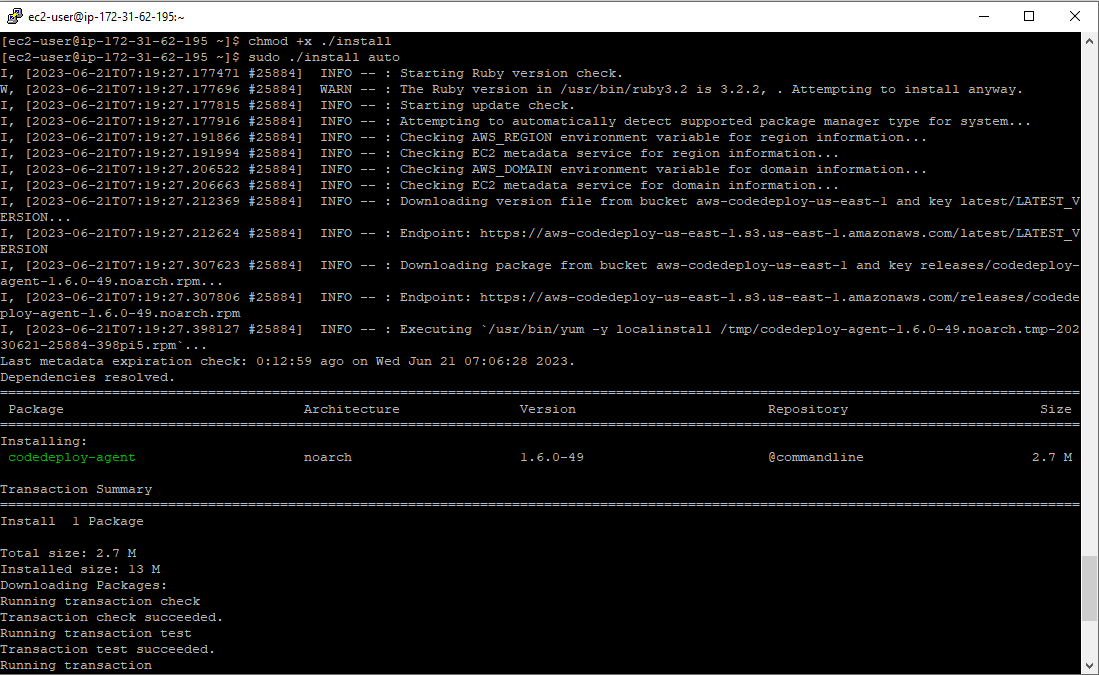Click 'Installed size: 13 M' line
Viewport: 1099px width, 675px height.
[80, 570]
